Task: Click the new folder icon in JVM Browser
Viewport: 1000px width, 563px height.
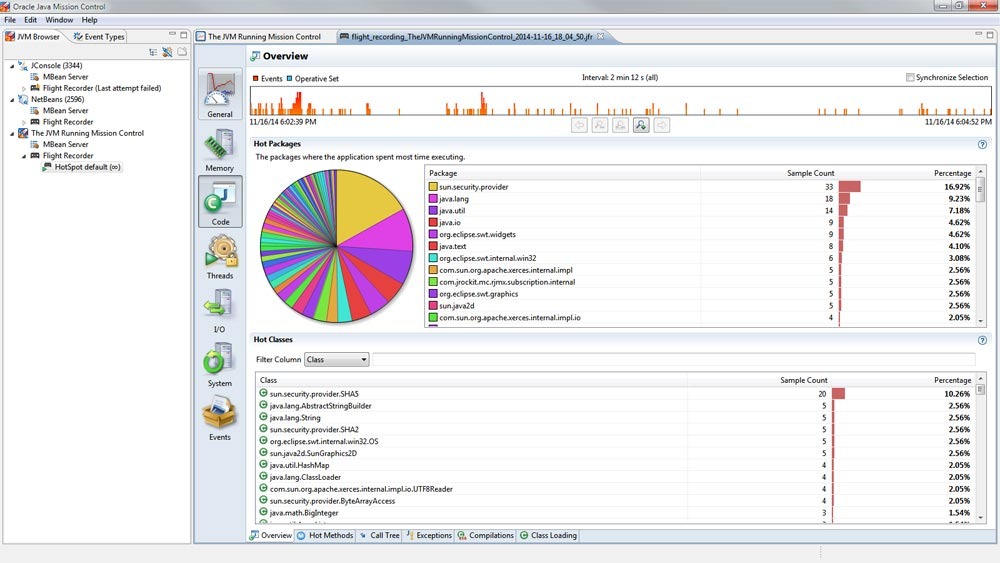Action: 182,52
